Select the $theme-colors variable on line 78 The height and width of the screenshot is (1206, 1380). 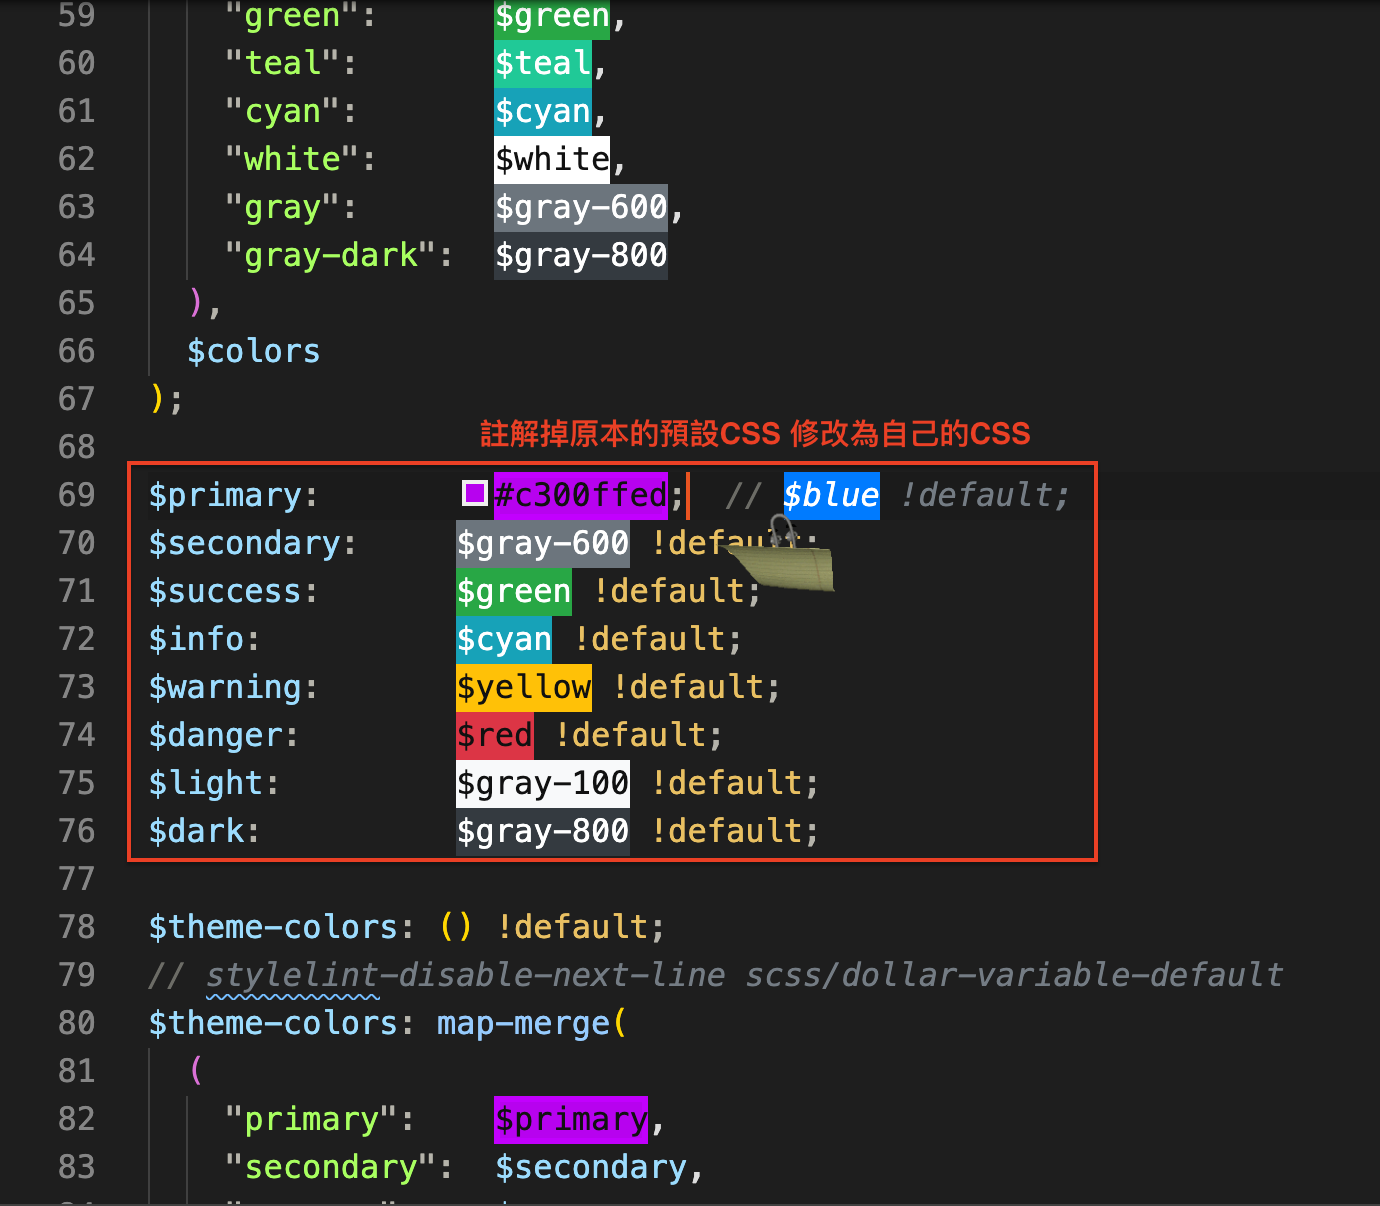click(276, 927)
